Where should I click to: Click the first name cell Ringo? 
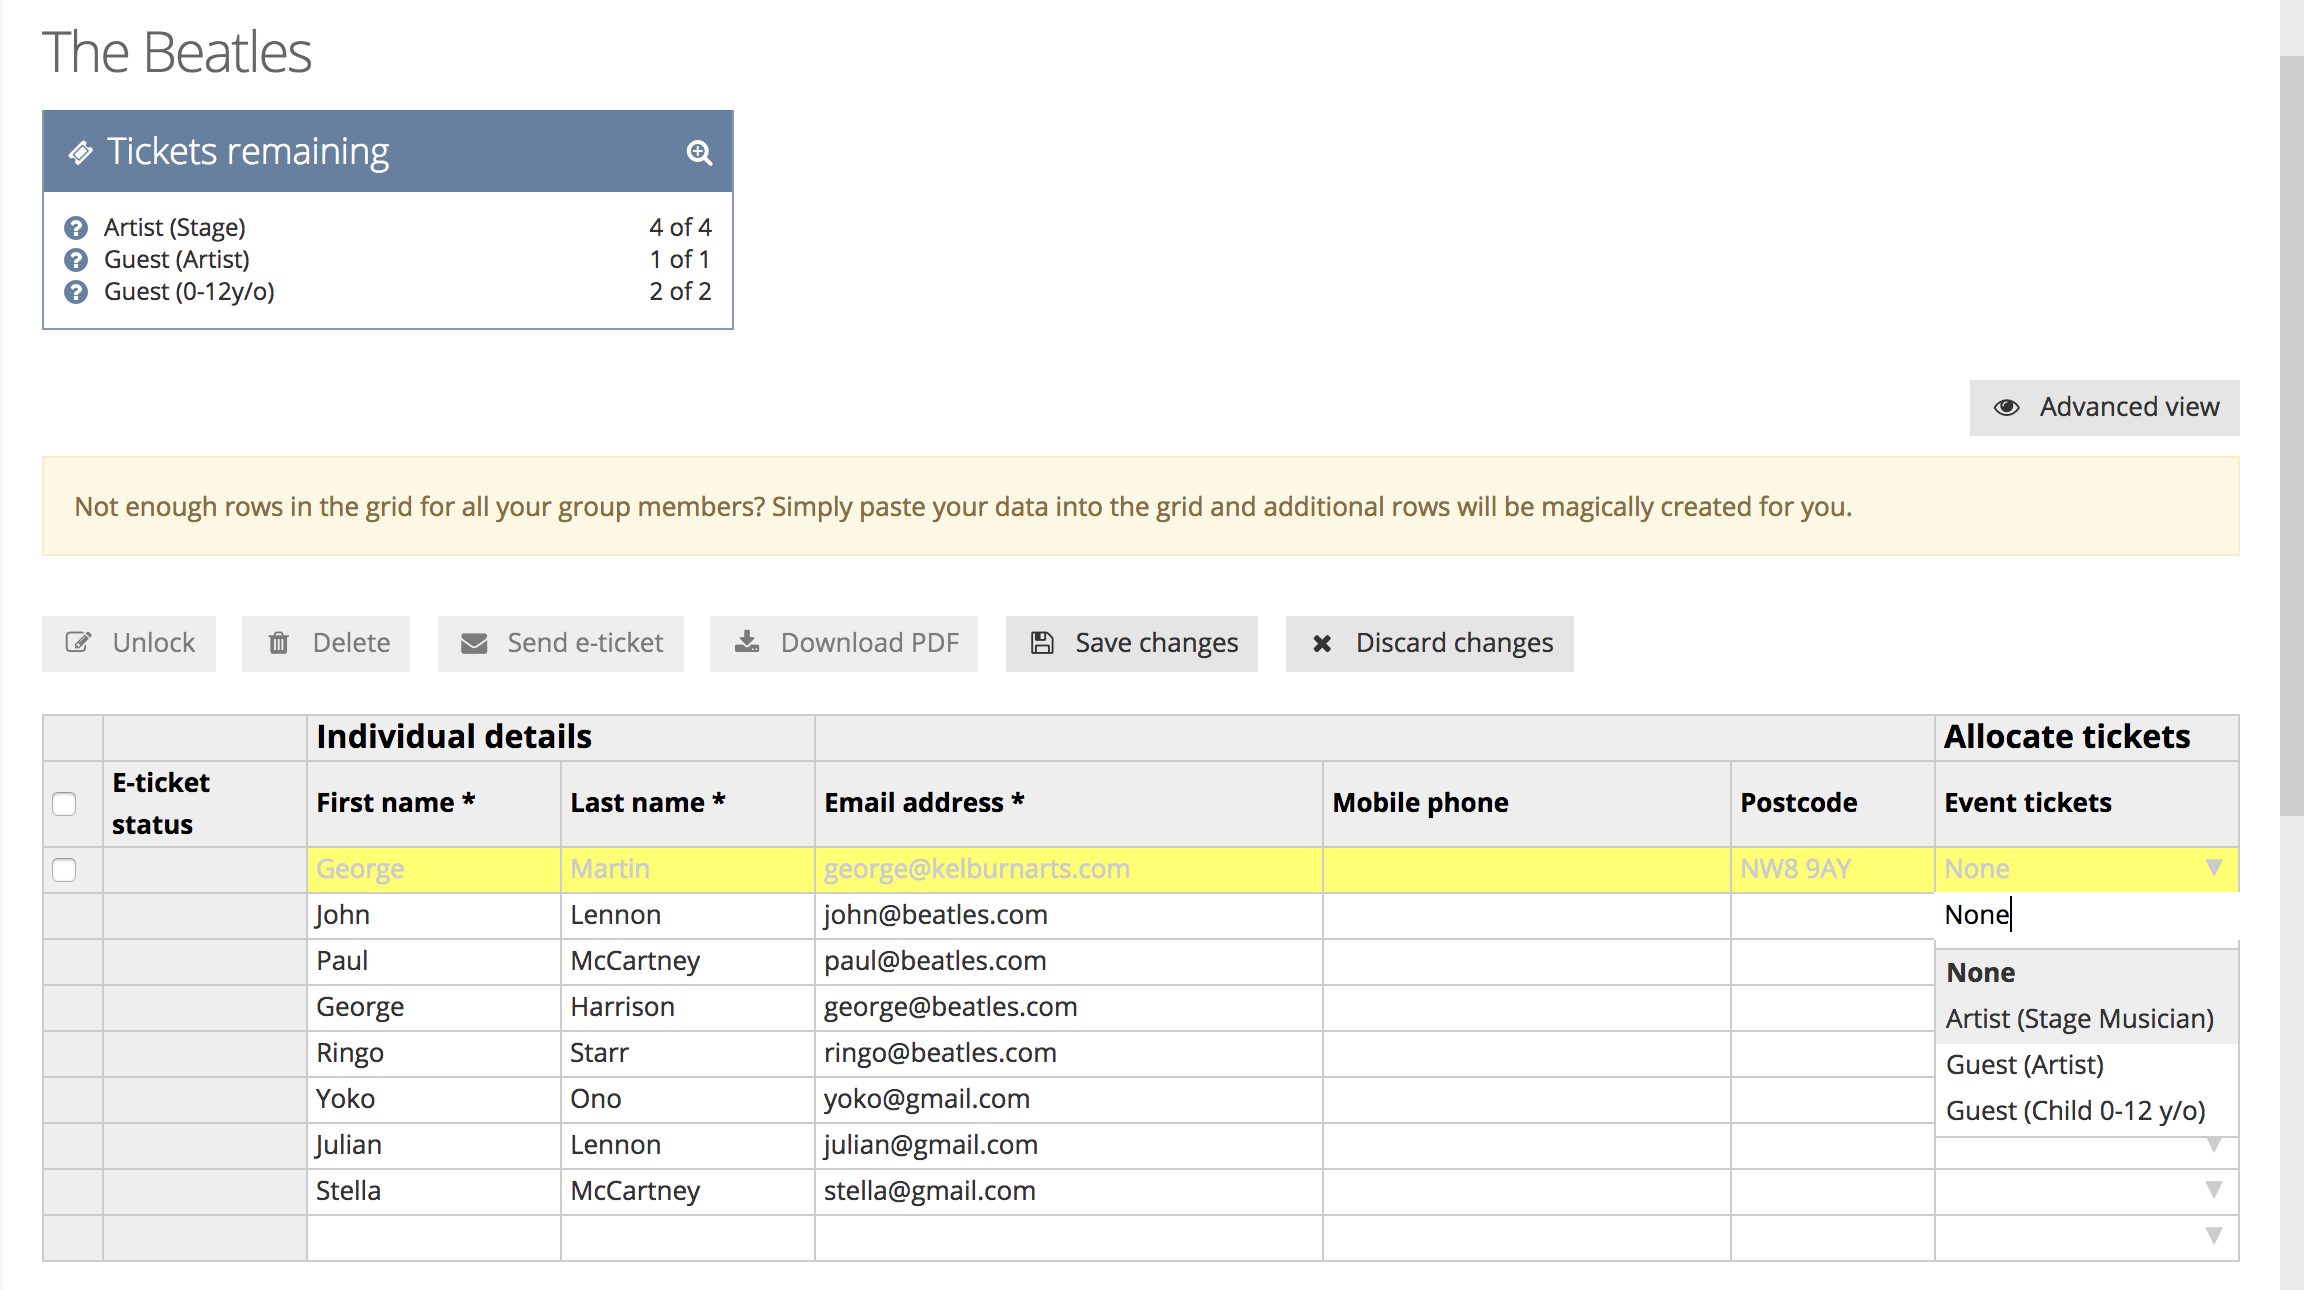pos(433,1053)
